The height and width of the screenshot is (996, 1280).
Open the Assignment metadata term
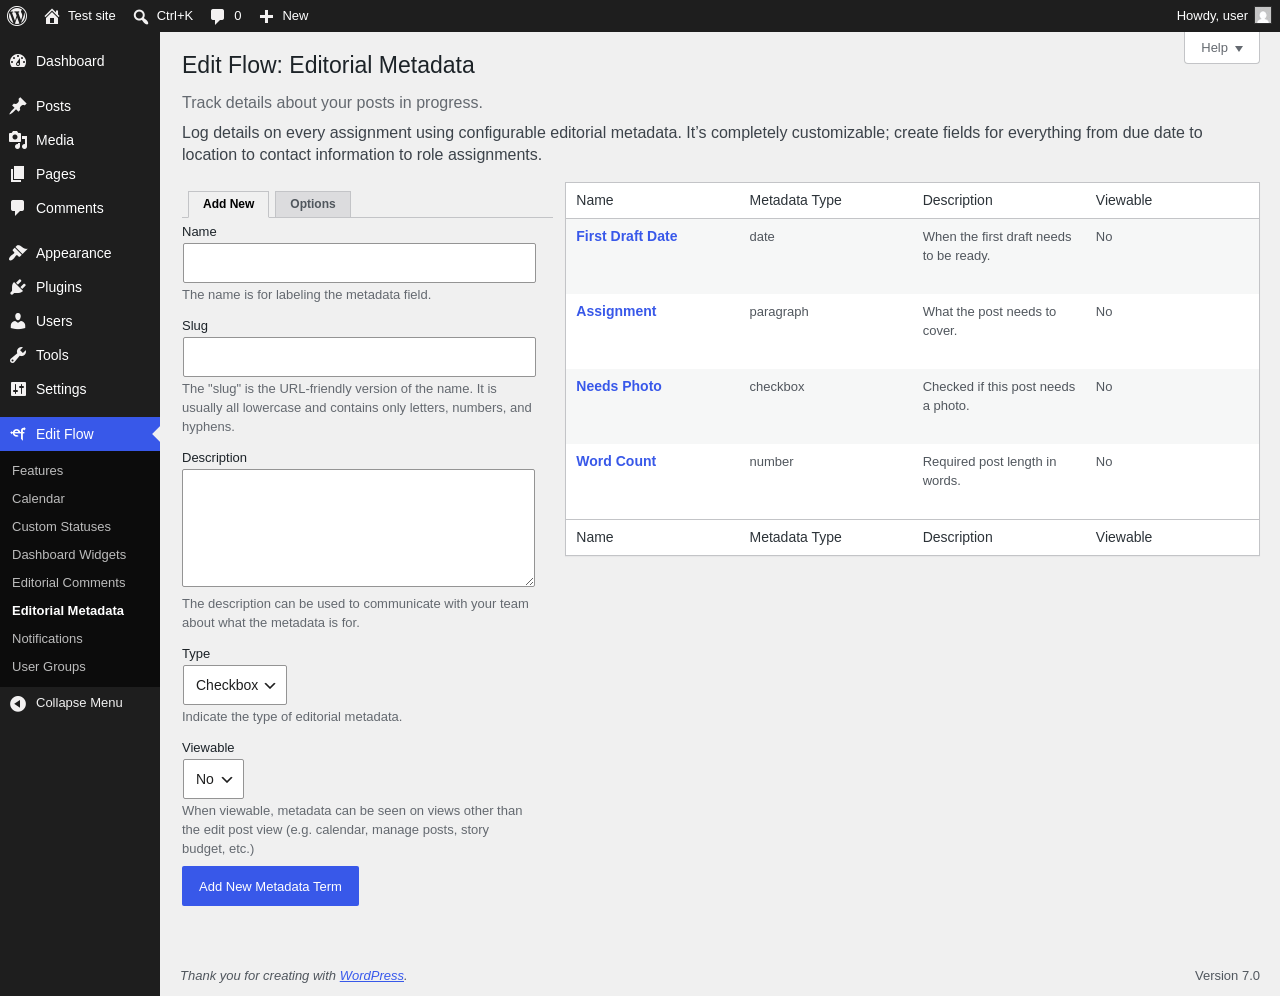[616, 311]
